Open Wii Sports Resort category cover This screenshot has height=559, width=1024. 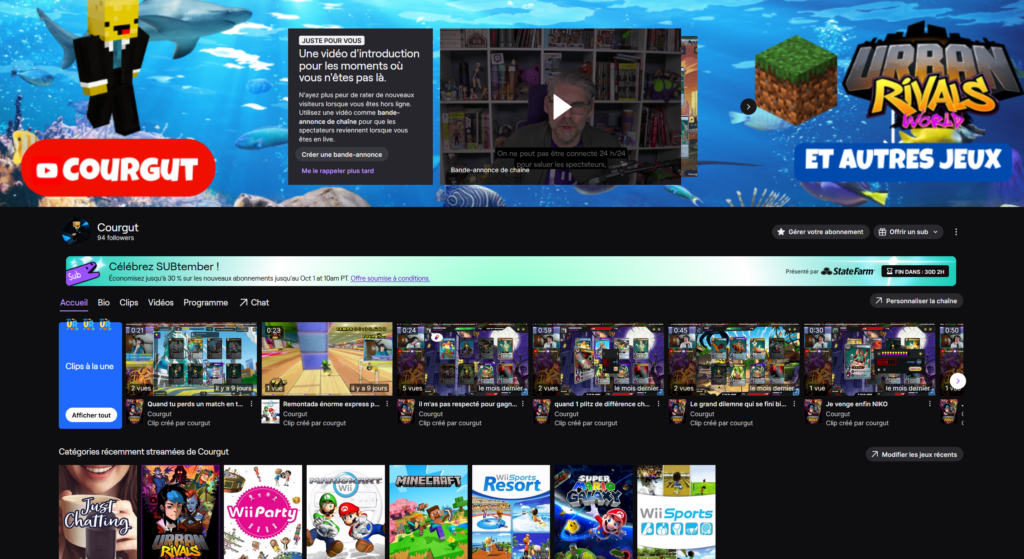pyautogui.click(x=511, y=512)
